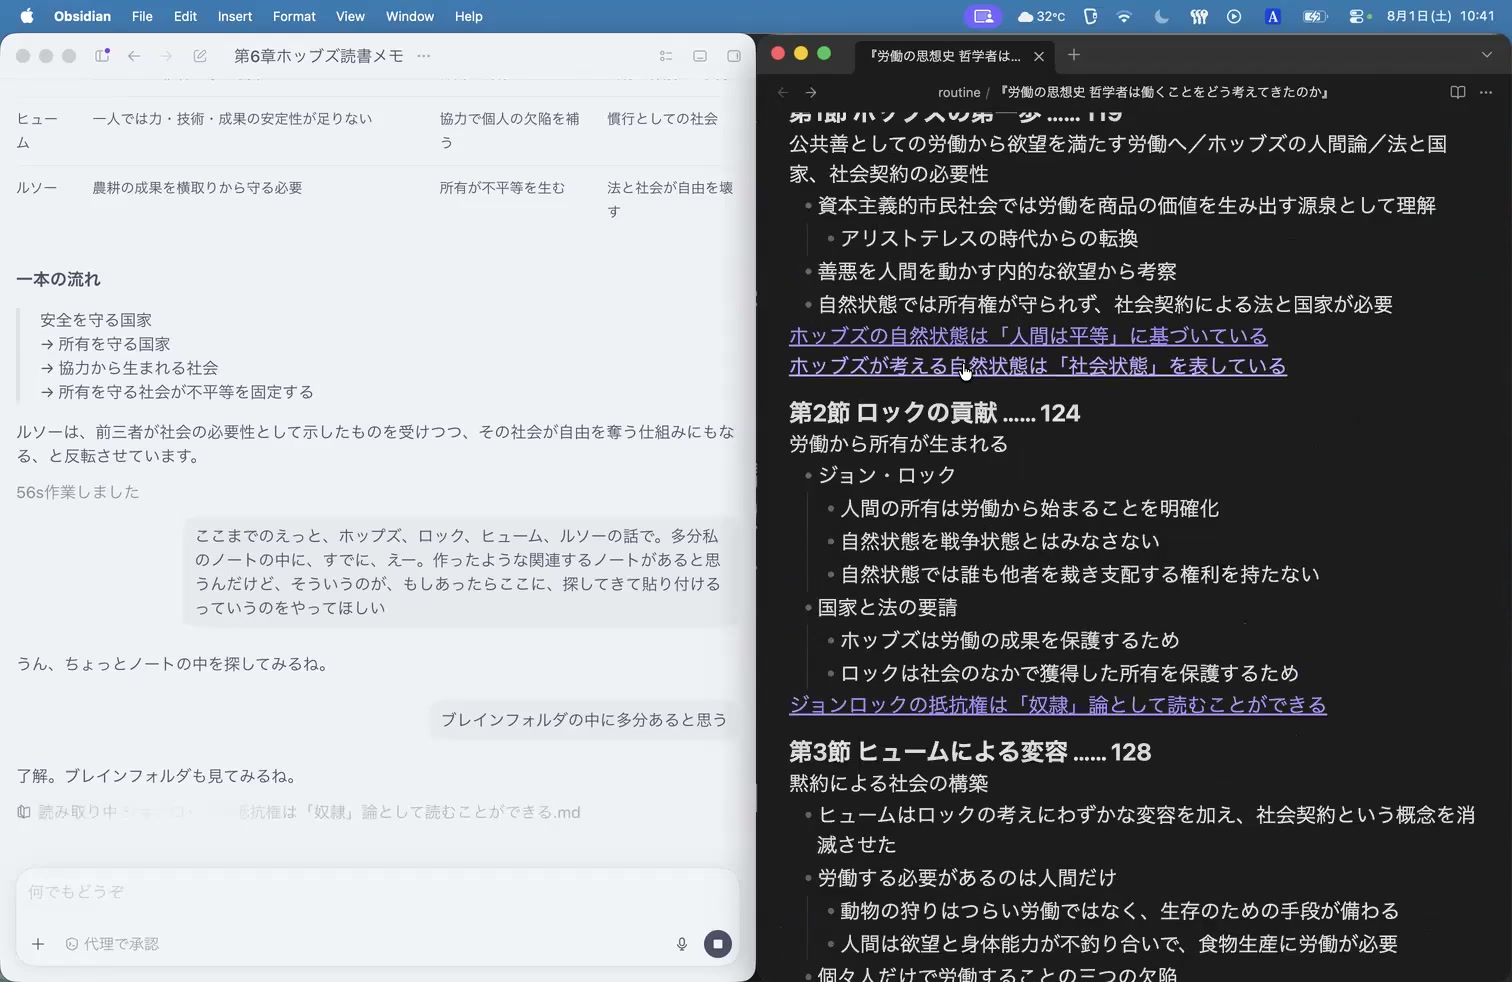Open the Help menu

pos(468,16)
